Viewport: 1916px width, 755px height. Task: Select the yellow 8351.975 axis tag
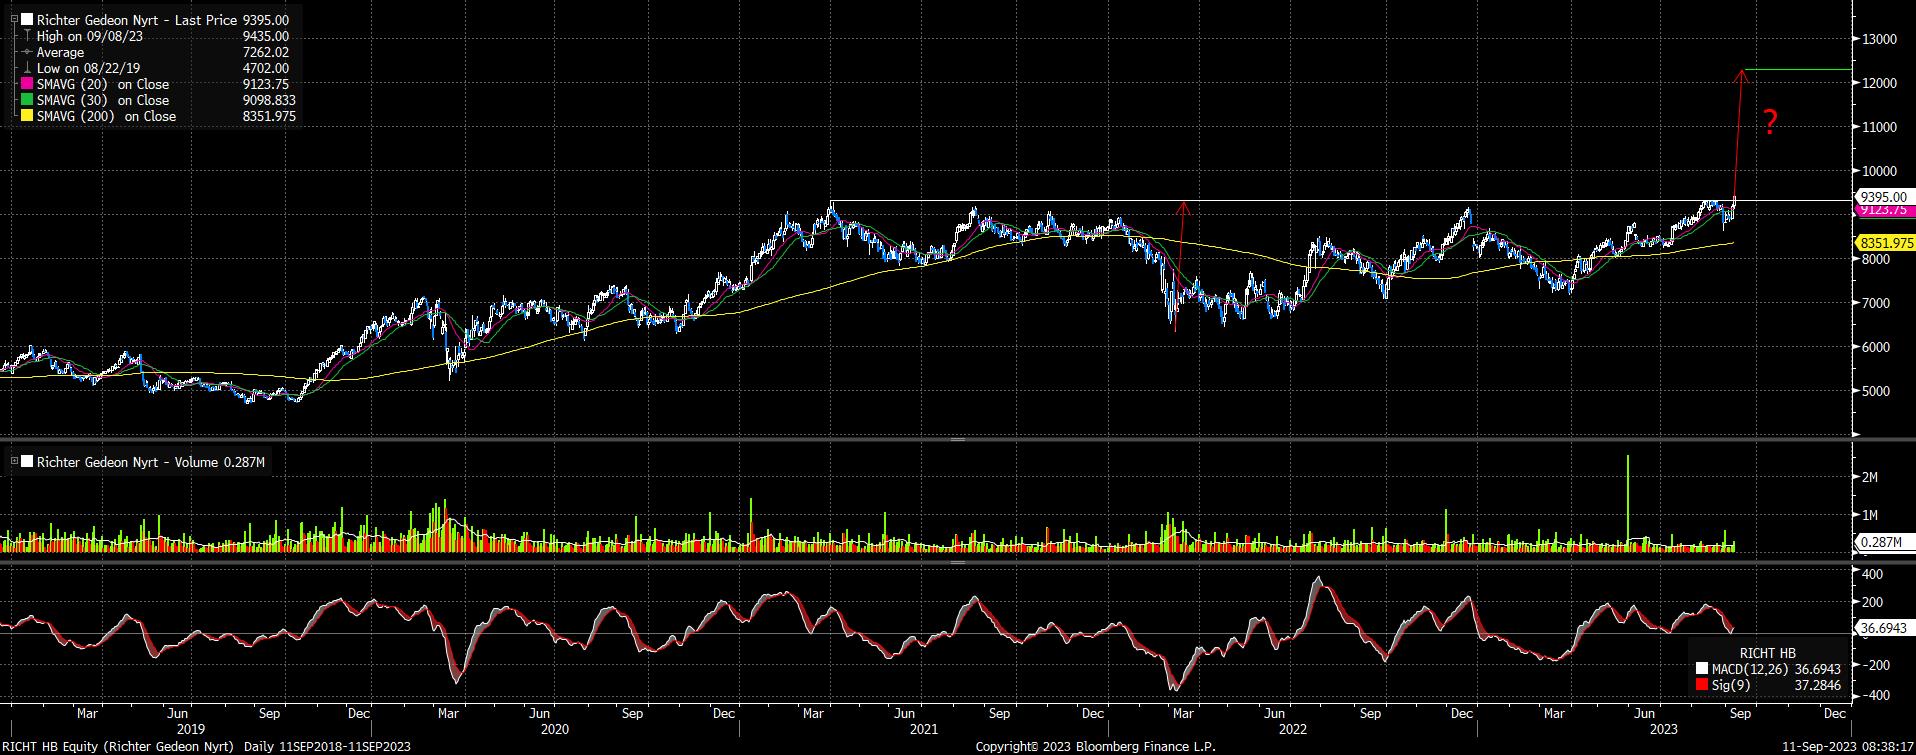[1886, 243]
